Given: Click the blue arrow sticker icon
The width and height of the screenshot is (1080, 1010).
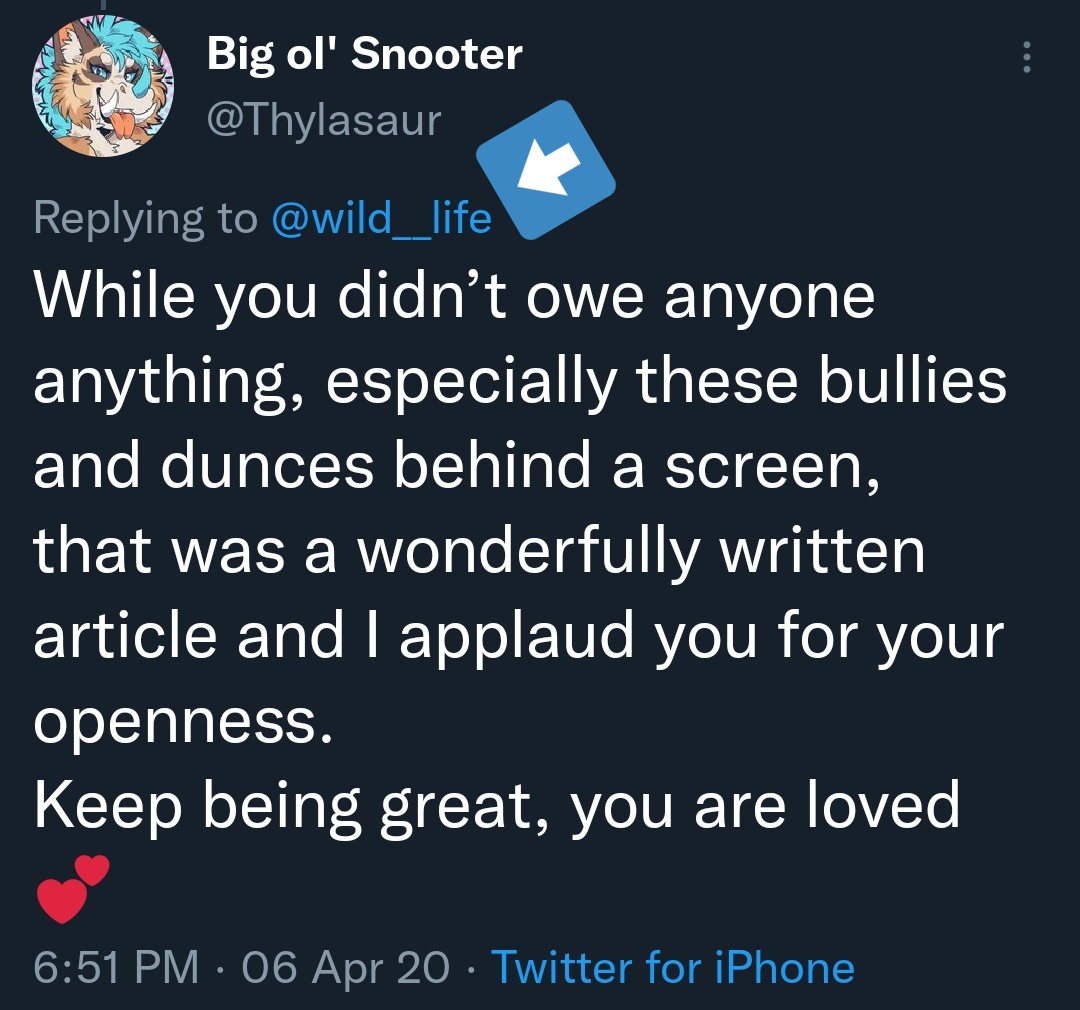Looking at the screenshot, I should (546, 170).
